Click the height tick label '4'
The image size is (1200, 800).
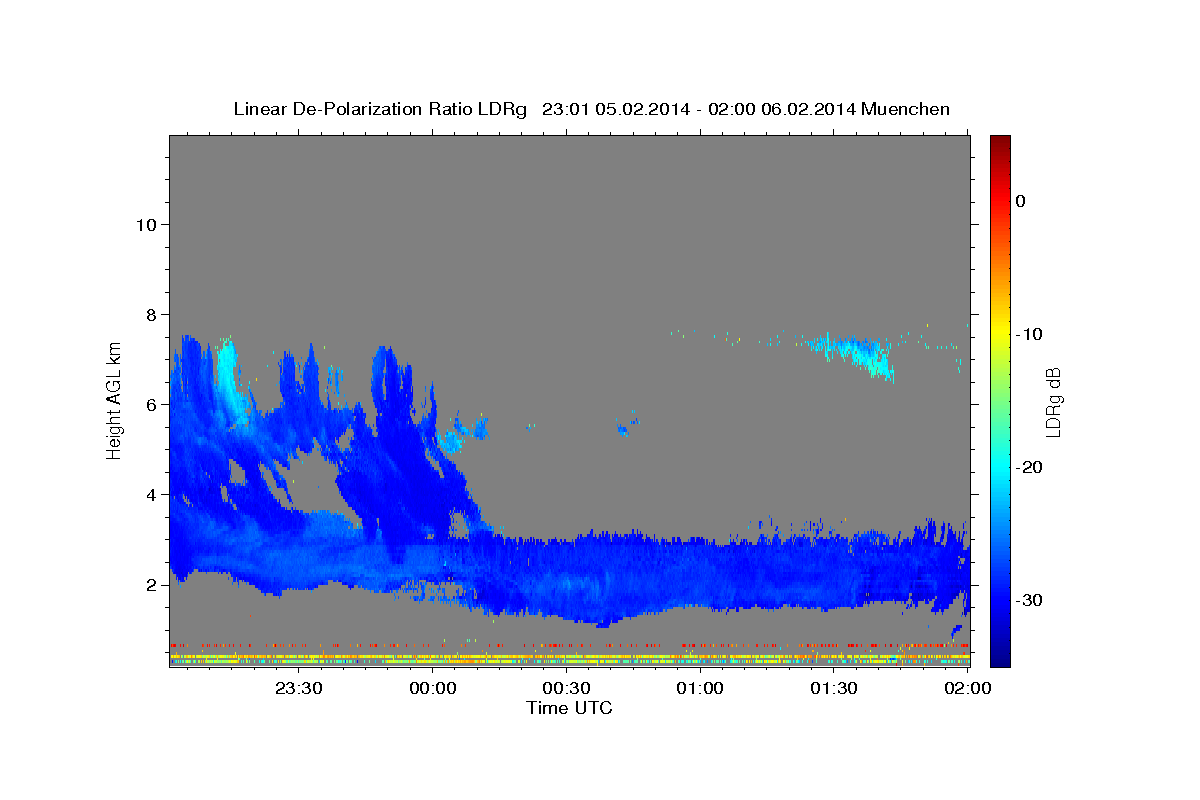point(152,494)
